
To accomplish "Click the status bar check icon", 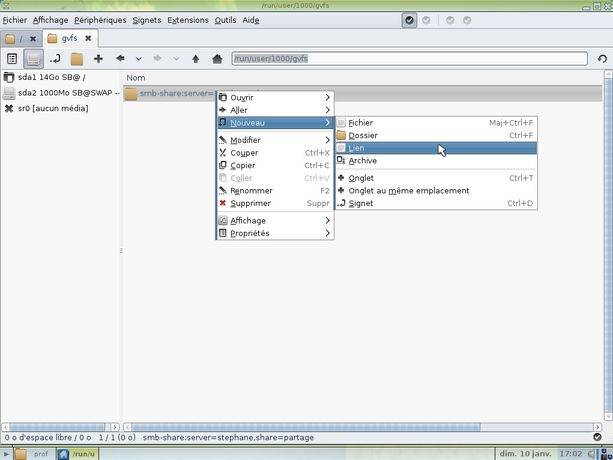I will point(597,437).
